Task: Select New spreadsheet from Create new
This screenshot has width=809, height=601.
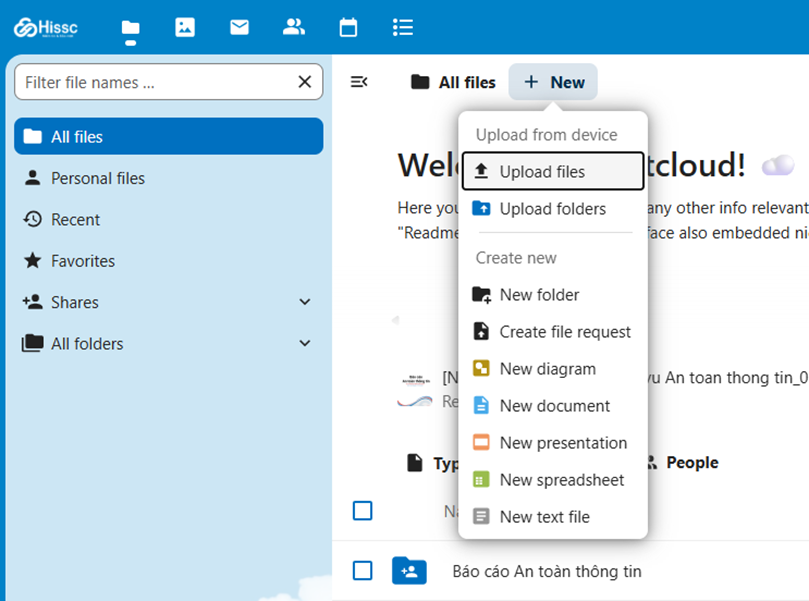Action: click(561, 480)
